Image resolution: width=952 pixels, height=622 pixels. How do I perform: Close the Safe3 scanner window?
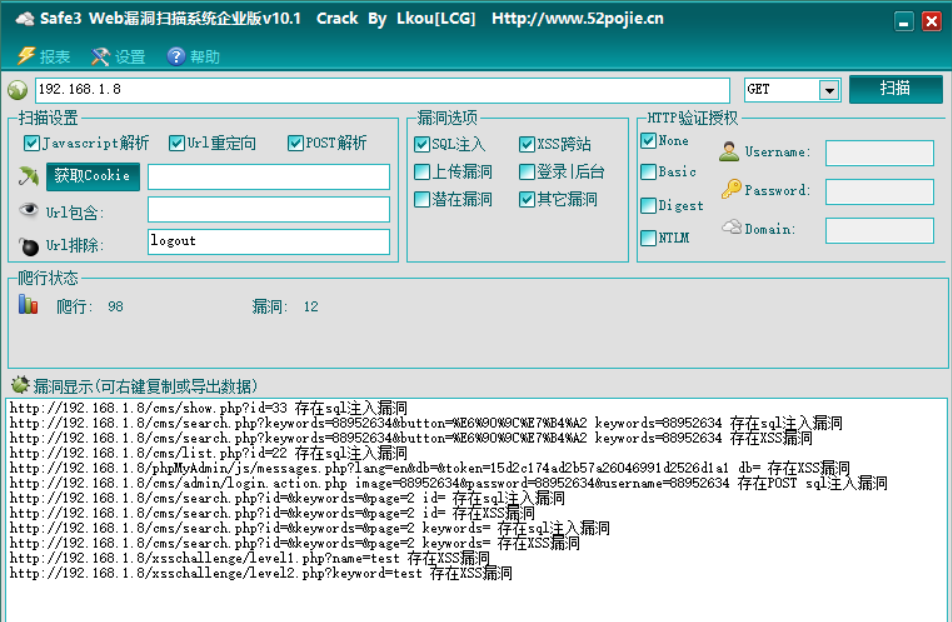pos(931,22)
